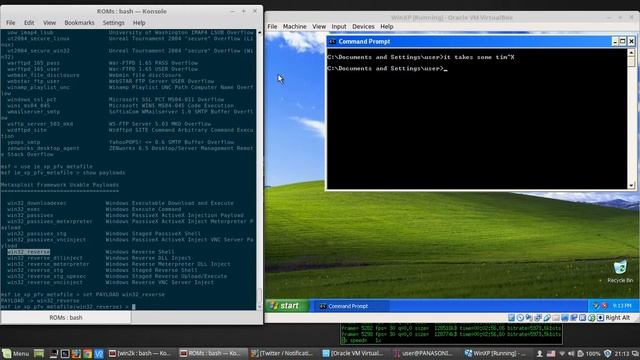Switch to 'win2k : bash' Konsole taskbar window

click(x=140, y=353)
